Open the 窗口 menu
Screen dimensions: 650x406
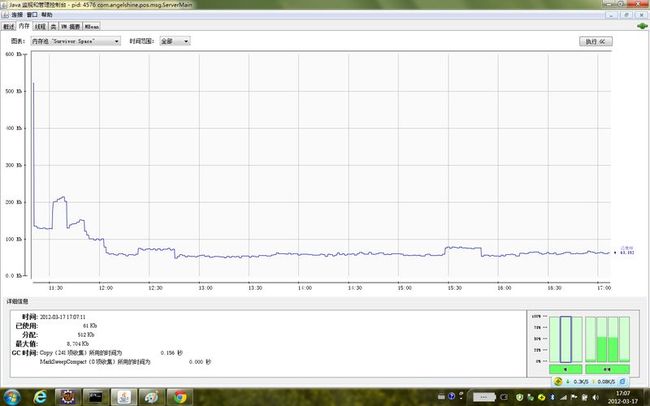pyautogui.click(x=32, y=15)
